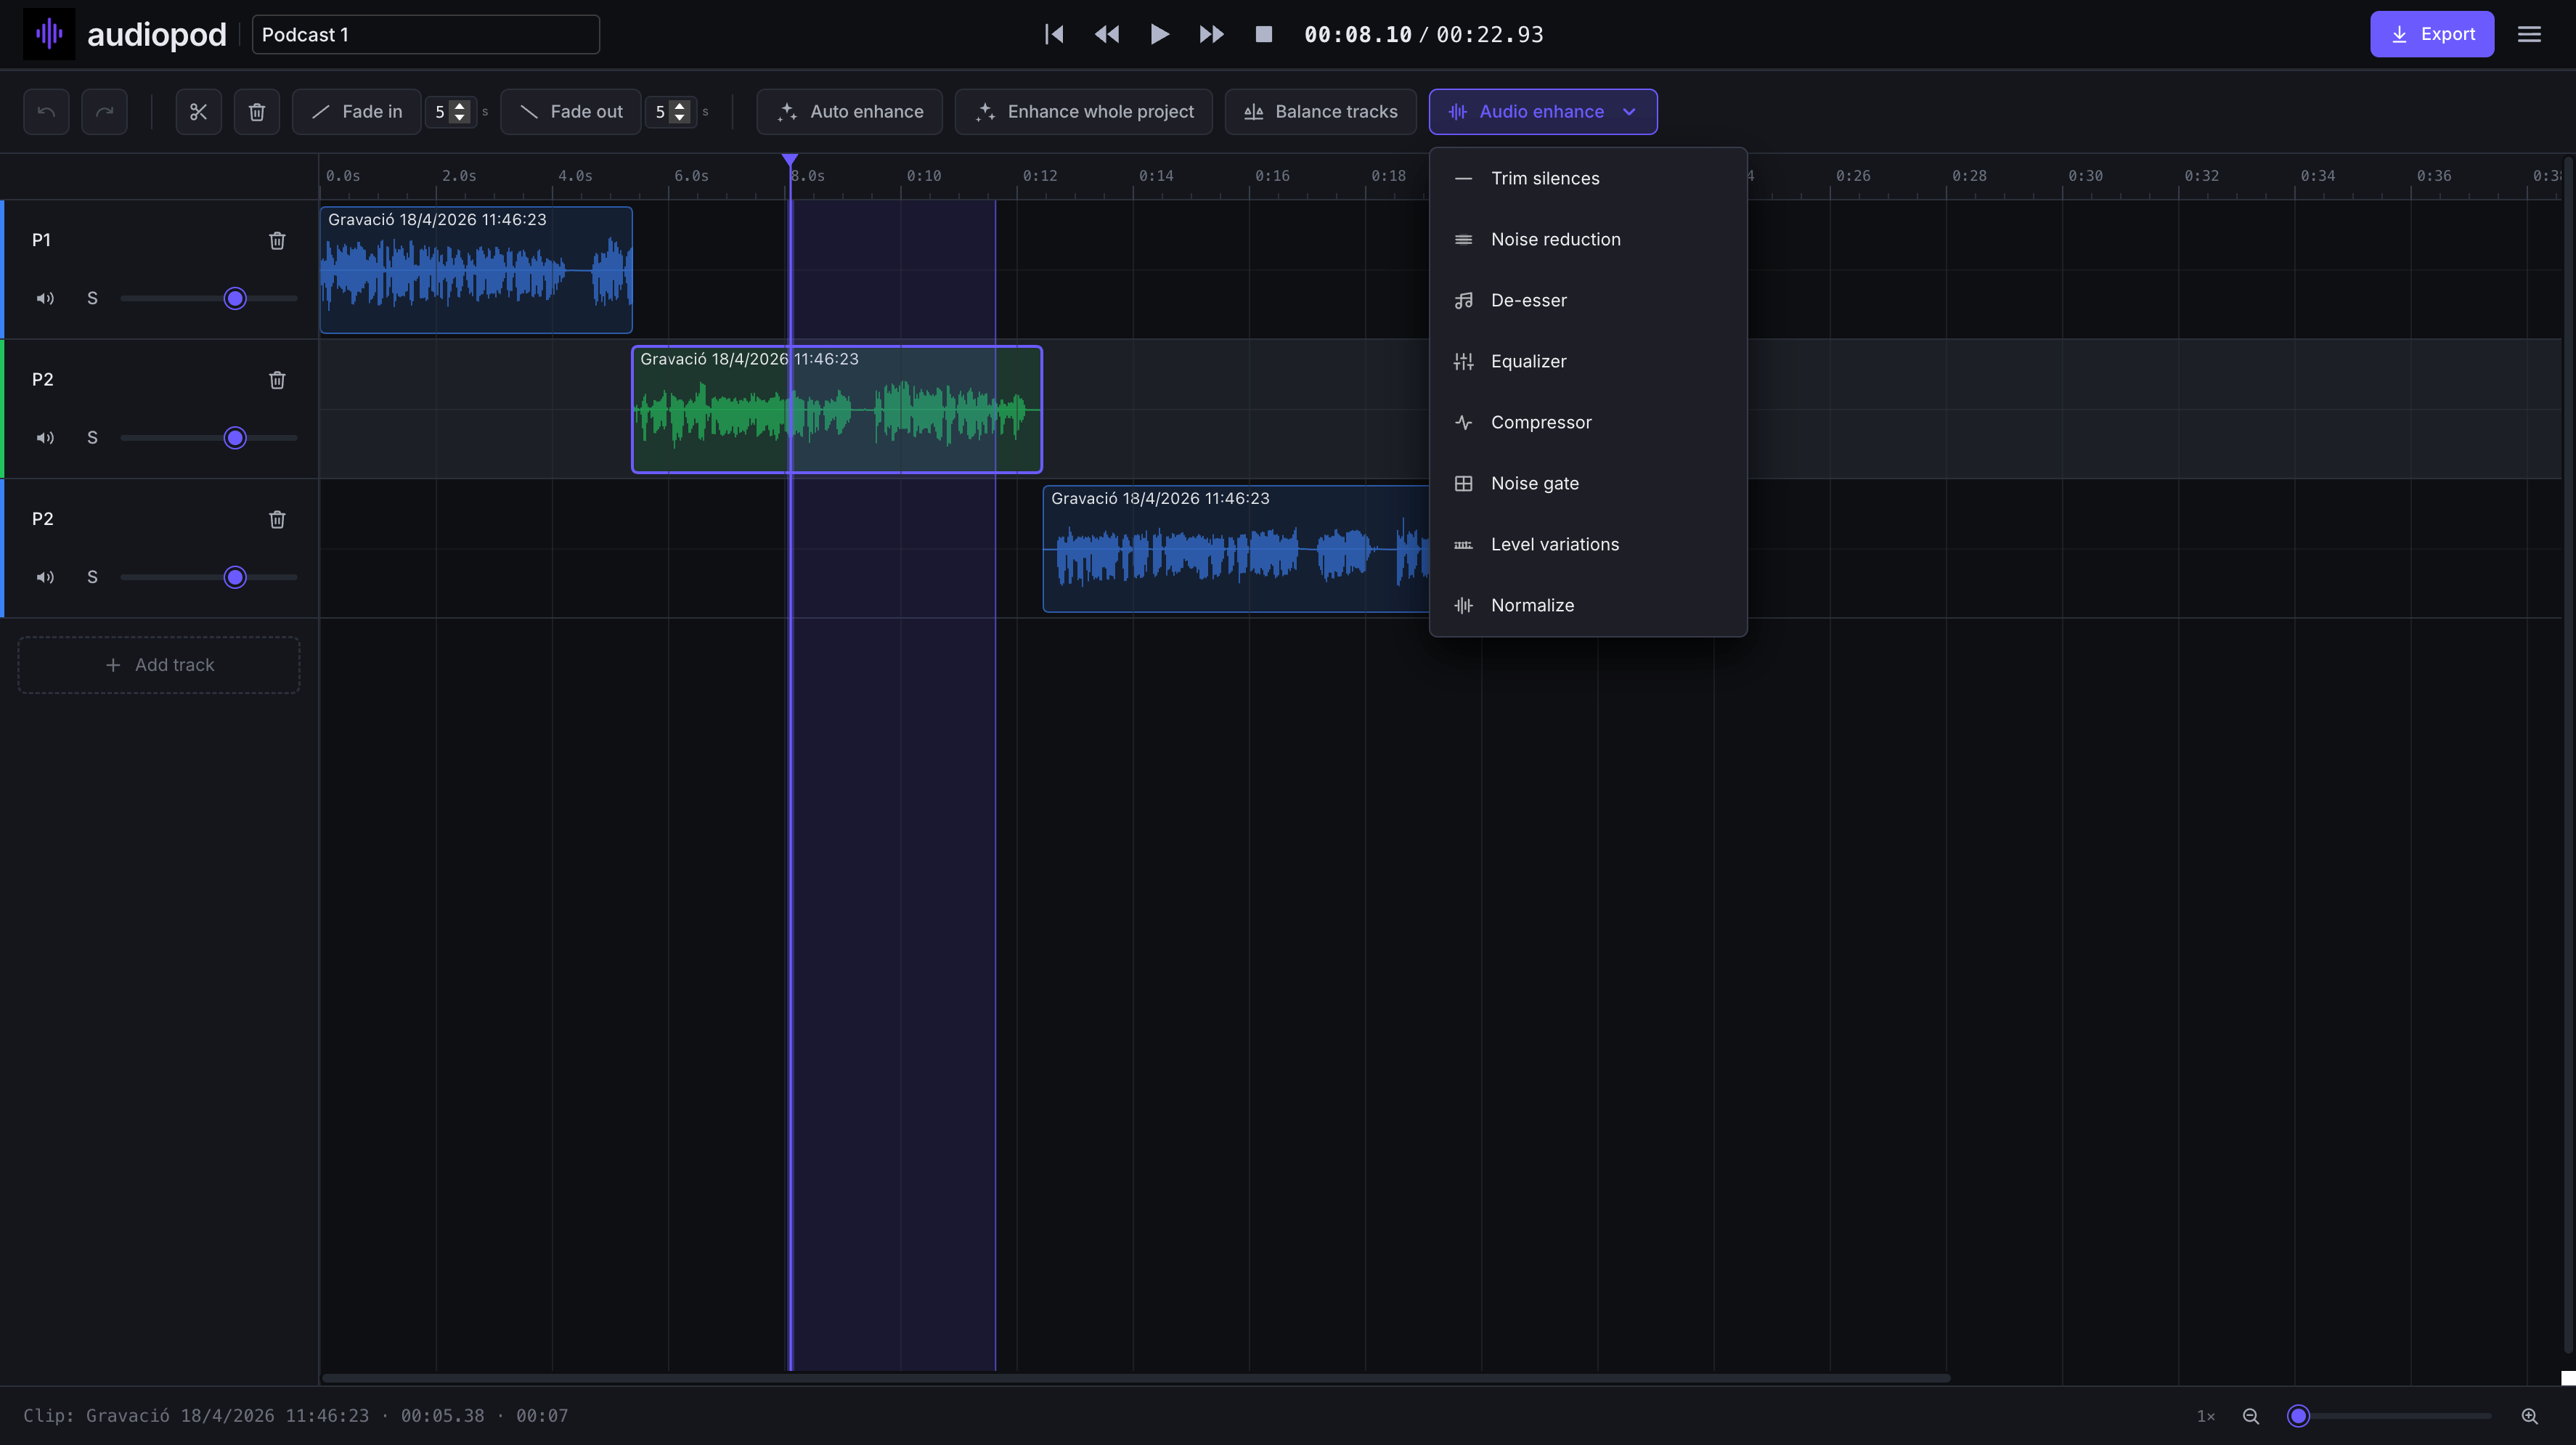Mute the bottom P2 track speaker
Viewport: 2576px width, 1445px height.
pyautogui.click(x=45, y=577)
